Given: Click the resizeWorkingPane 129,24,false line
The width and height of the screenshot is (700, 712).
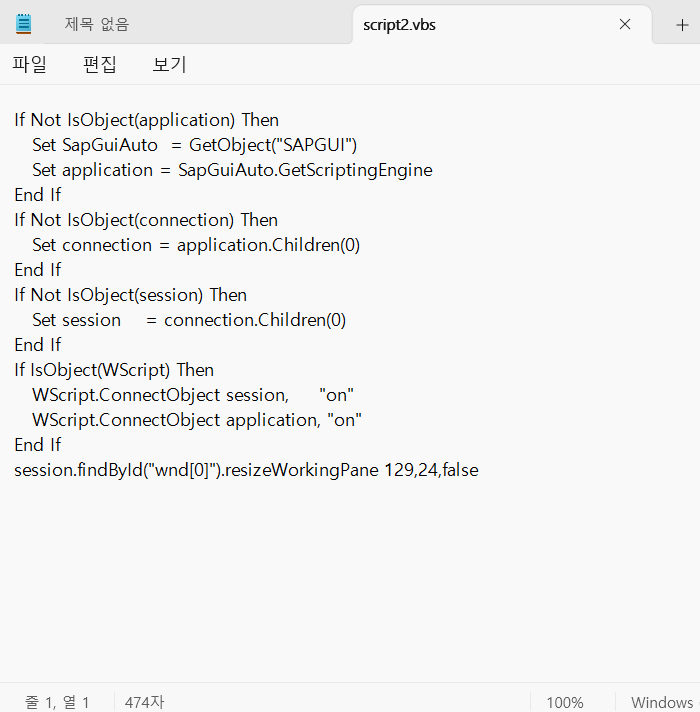Looking at the screenshot, I should pyautogui.click(x=246, y=470).
